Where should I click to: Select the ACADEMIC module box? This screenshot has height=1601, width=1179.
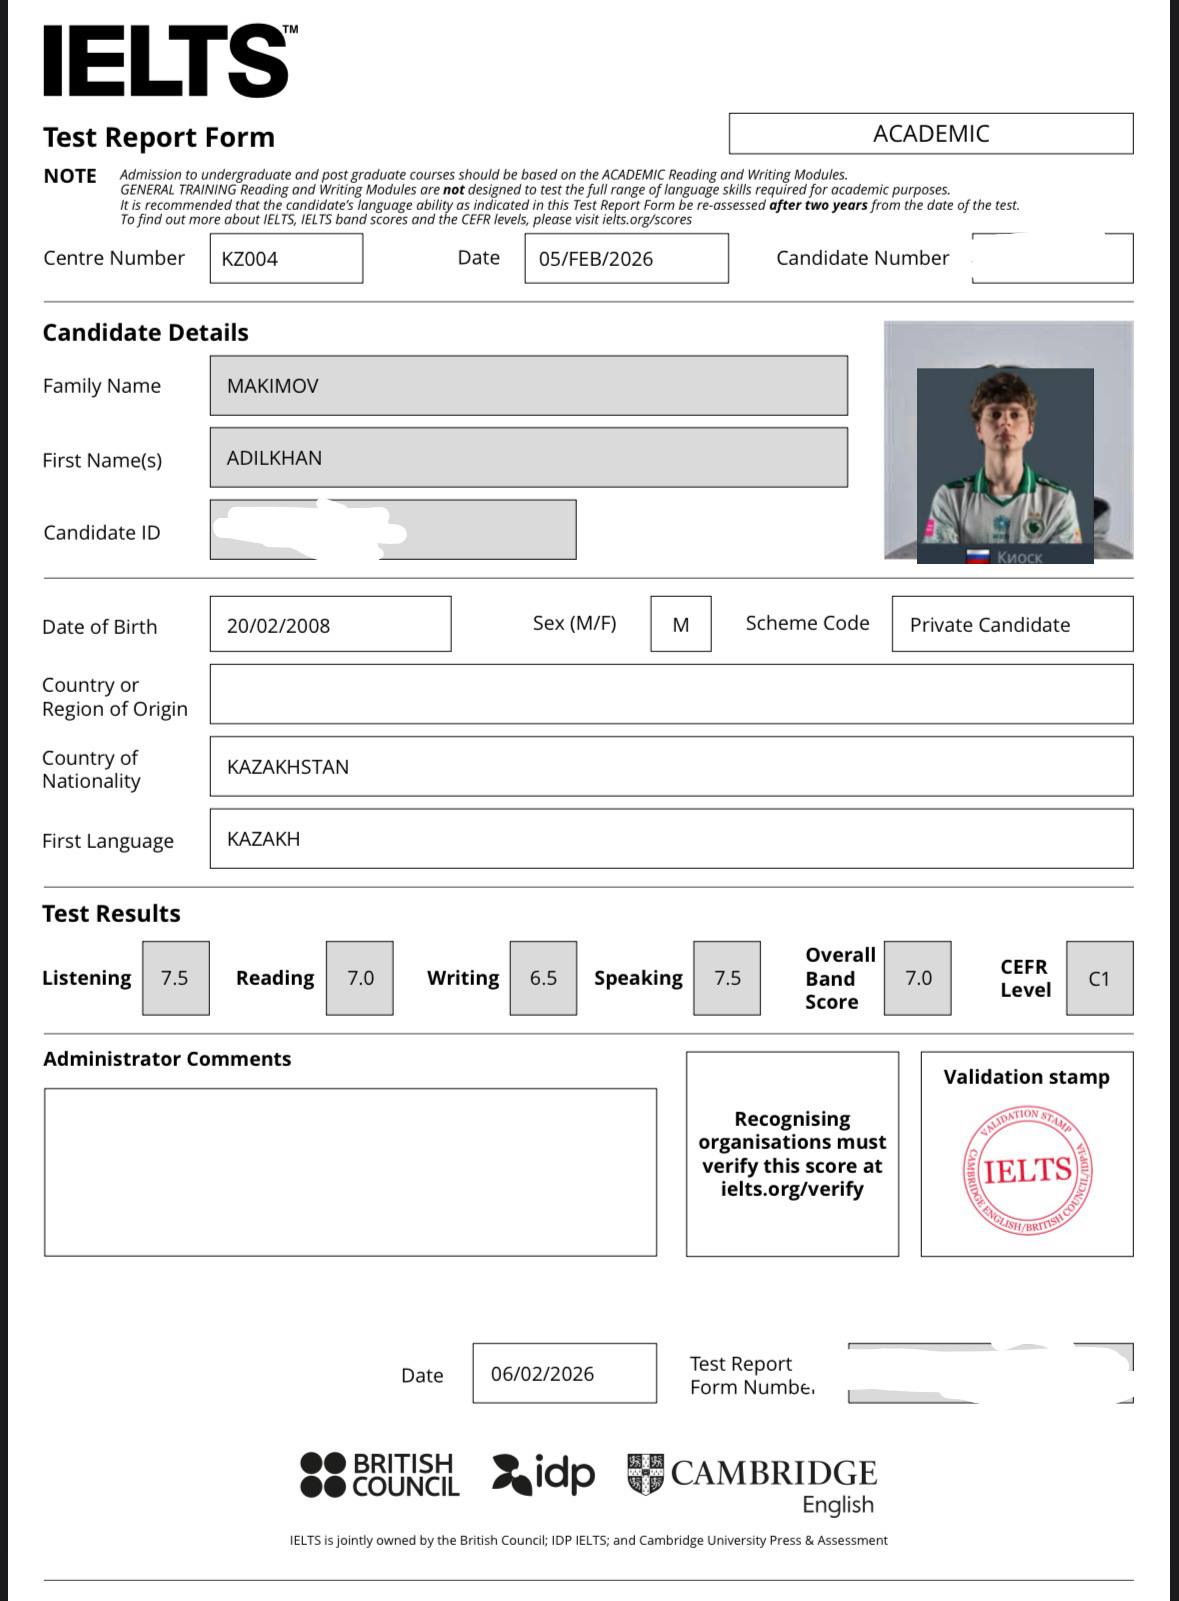tap(931, 134)
